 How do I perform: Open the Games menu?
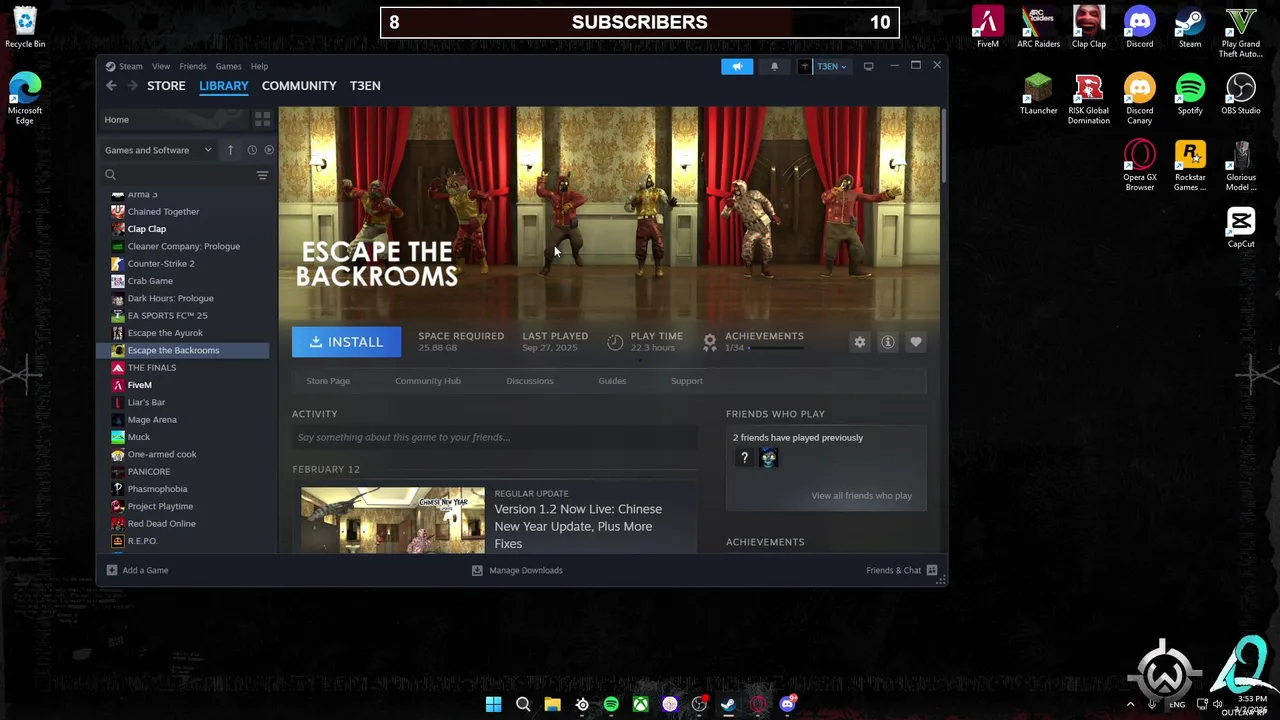click(x=228, y=66)
